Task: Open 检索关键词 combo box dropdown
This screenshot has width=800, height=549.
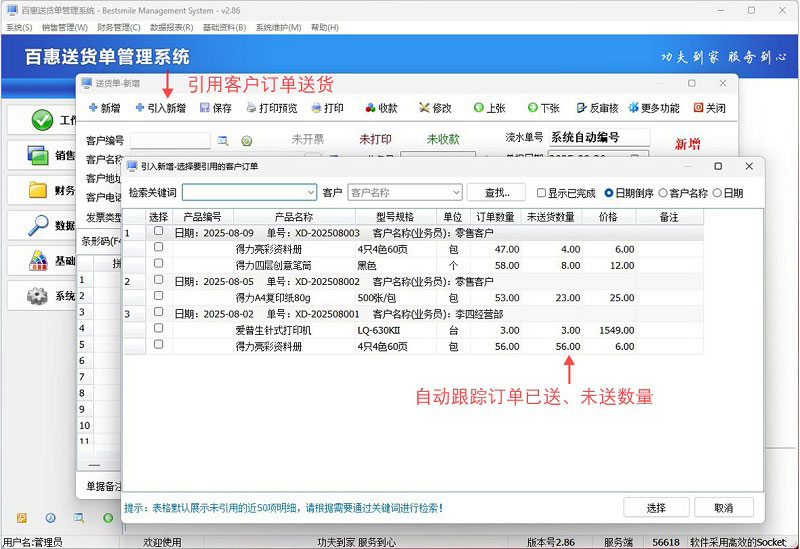Action: [x=311, y=192]
